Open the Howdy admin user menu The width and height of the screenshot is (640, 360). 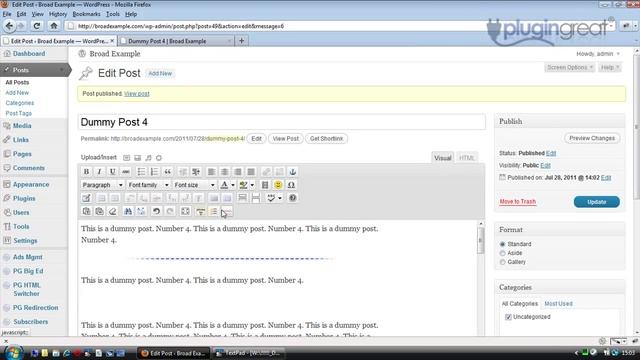(598, 54)
